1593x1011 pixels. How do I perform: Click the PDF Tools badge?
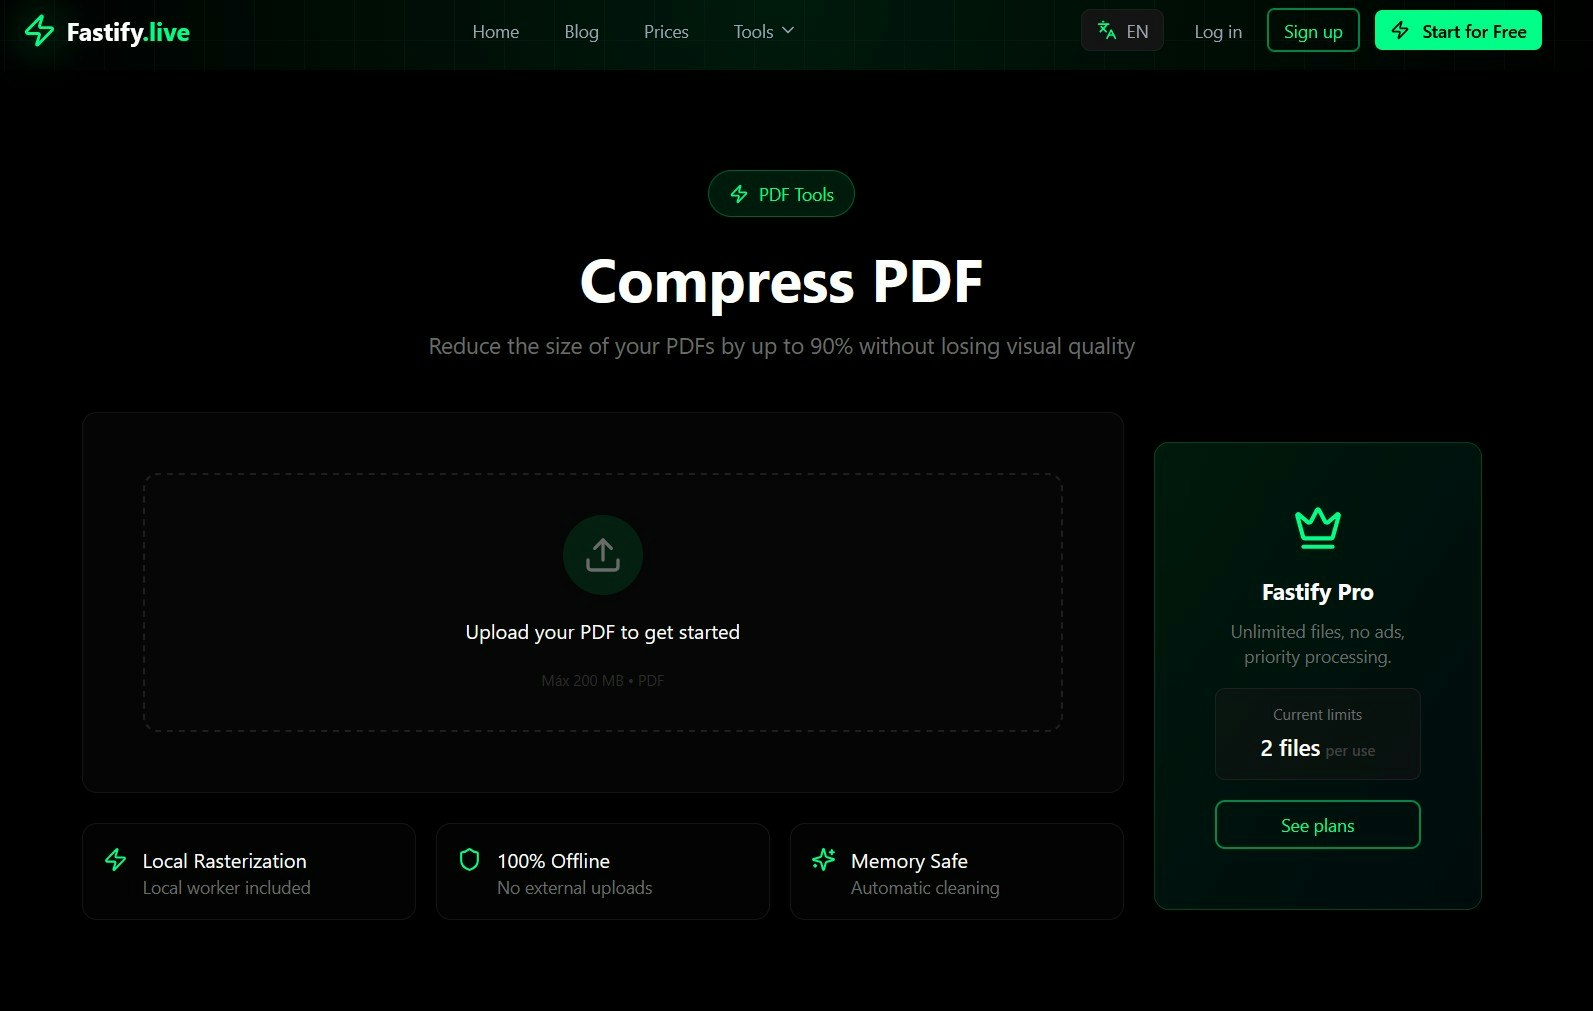coord(781,194)
